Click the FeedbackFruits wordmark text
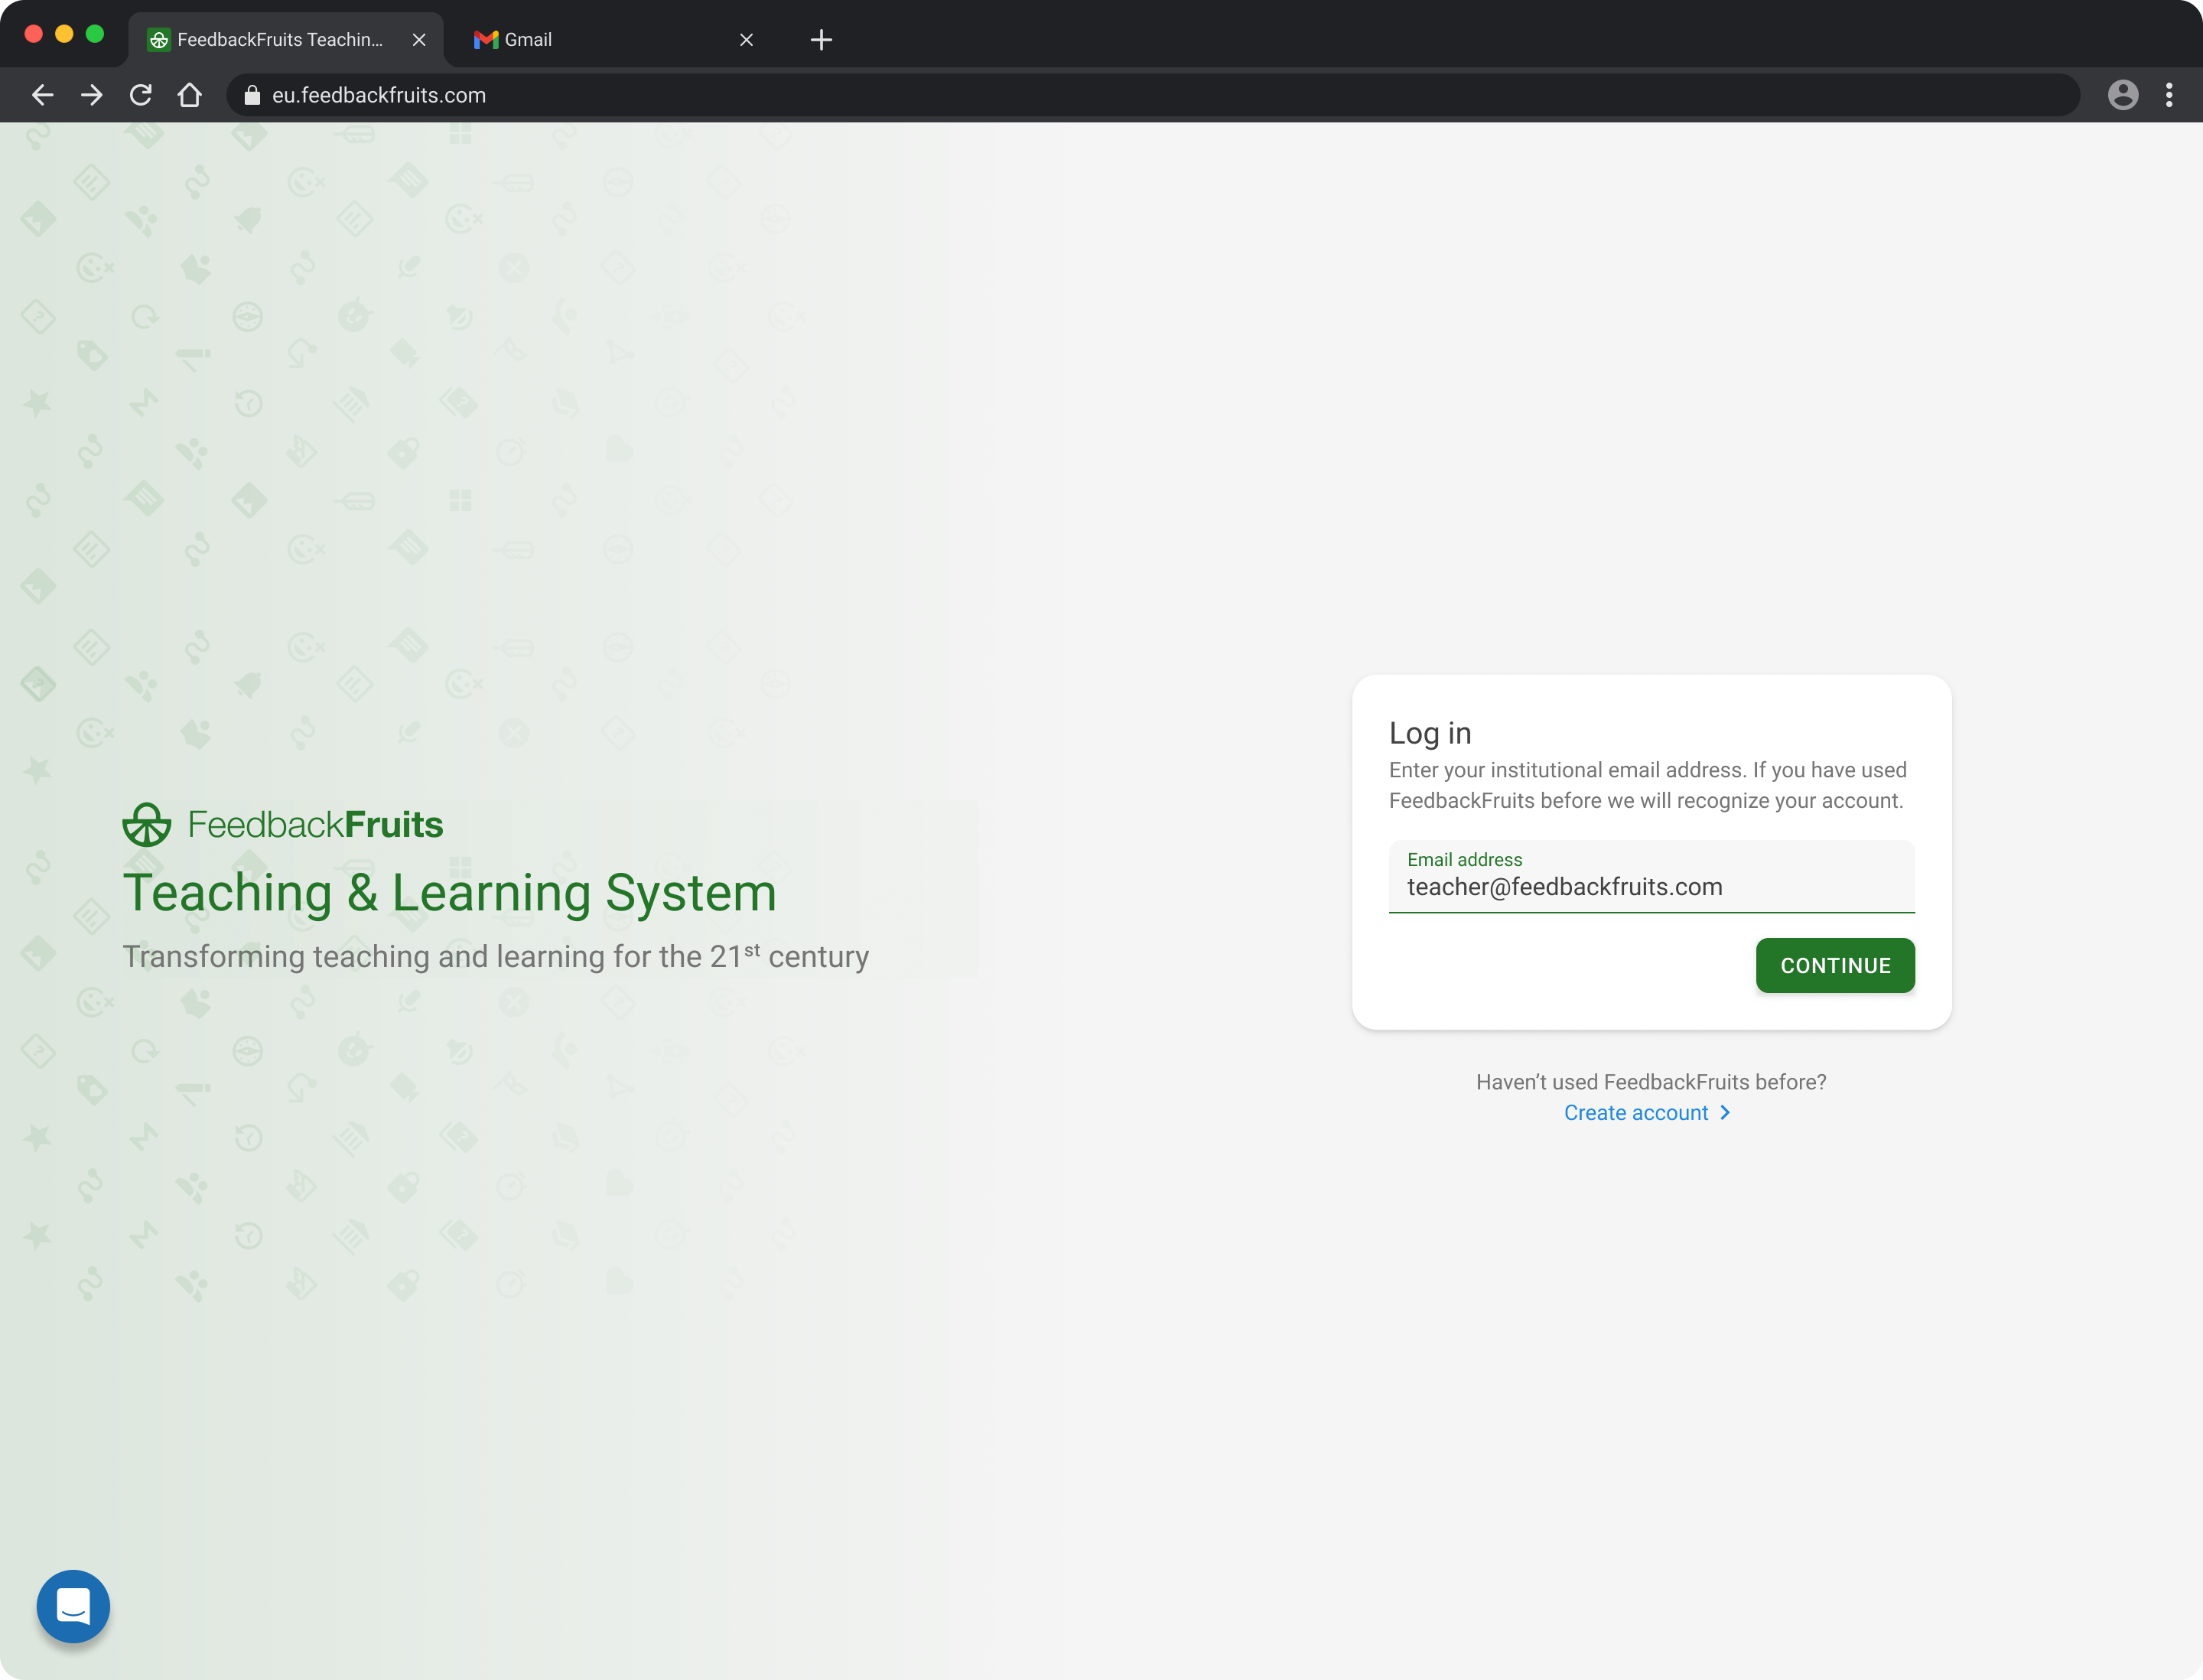This screenshot has height=1680, width=2203. click(x=315, y=825)
